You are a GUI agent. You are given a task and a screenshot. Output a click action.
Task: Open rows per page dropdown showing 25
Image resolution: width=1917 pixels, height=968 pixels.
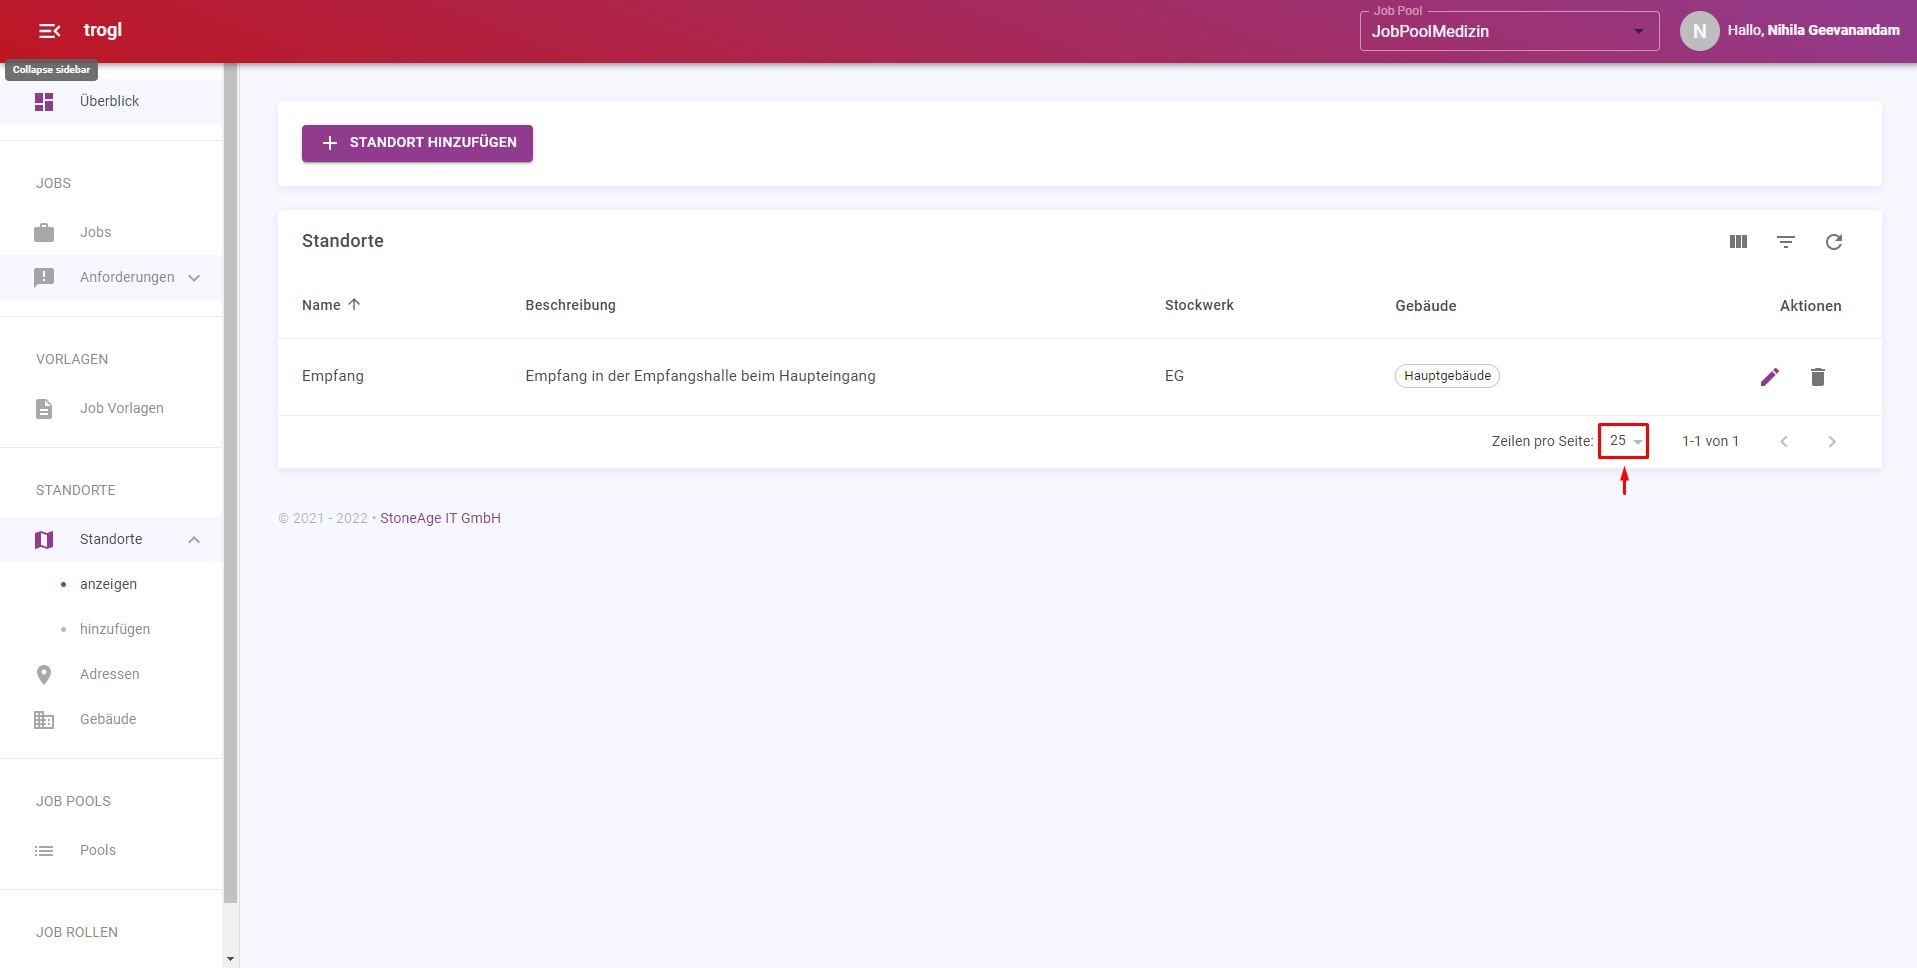coord(1624,441)
